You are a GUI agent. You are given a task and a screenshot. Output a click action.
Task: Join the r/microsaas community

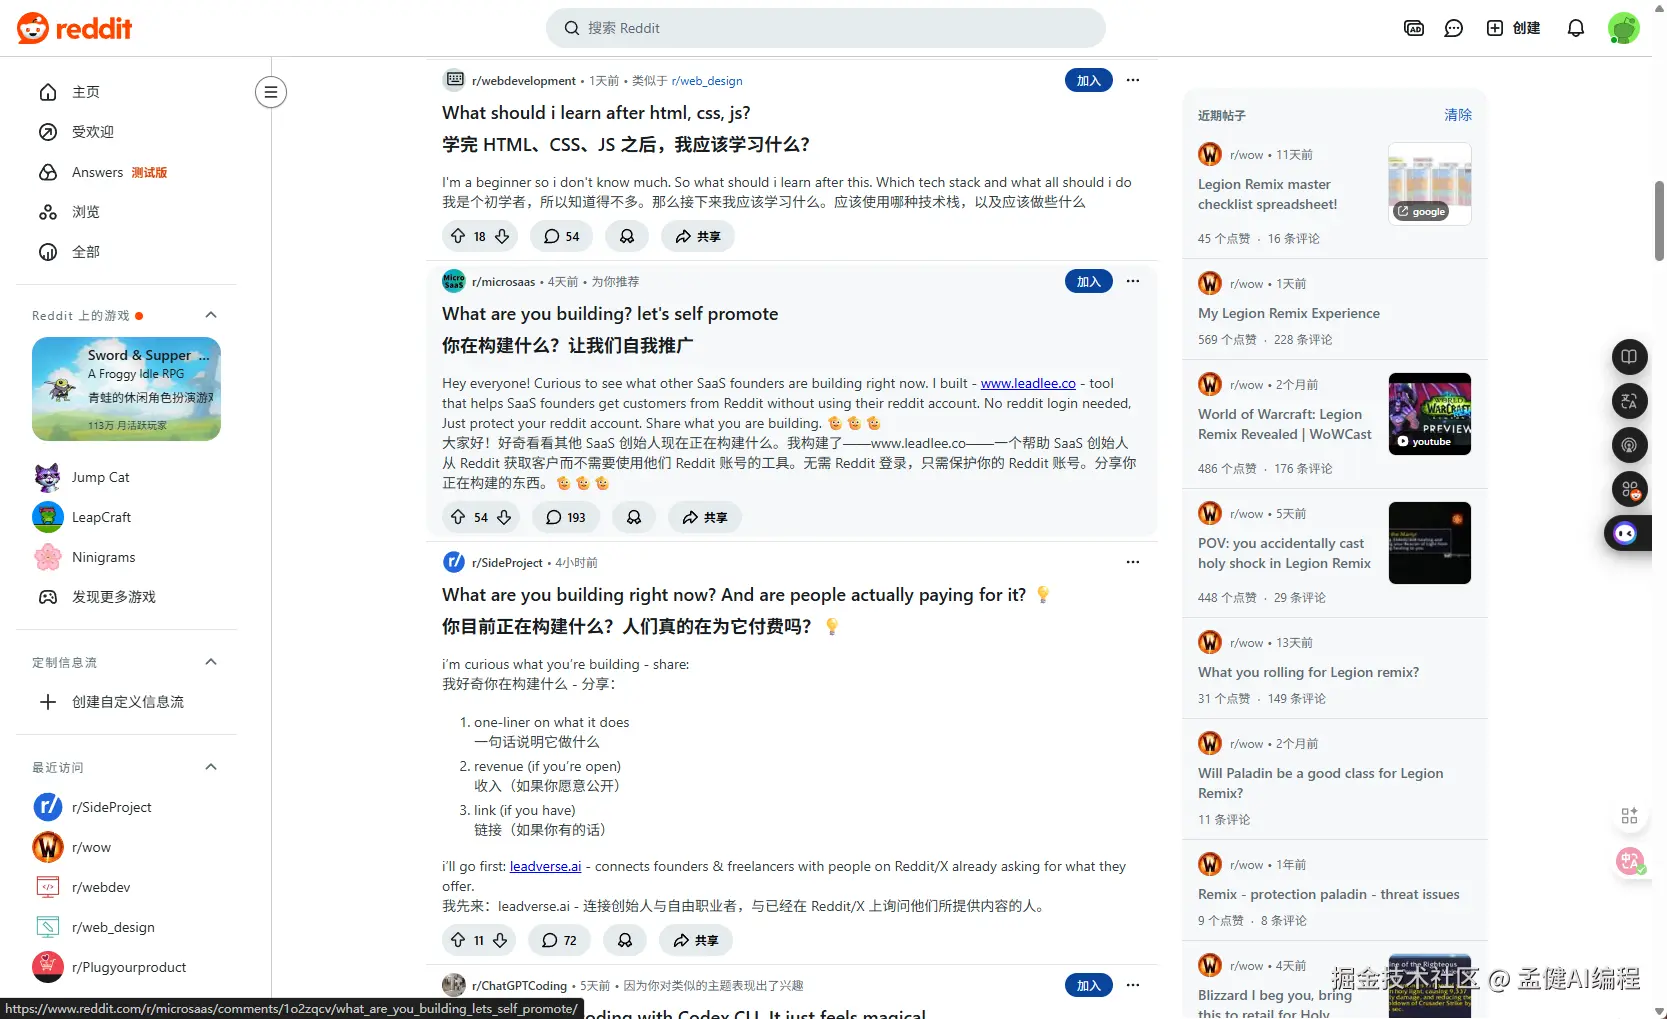(x=1089, y=282)
